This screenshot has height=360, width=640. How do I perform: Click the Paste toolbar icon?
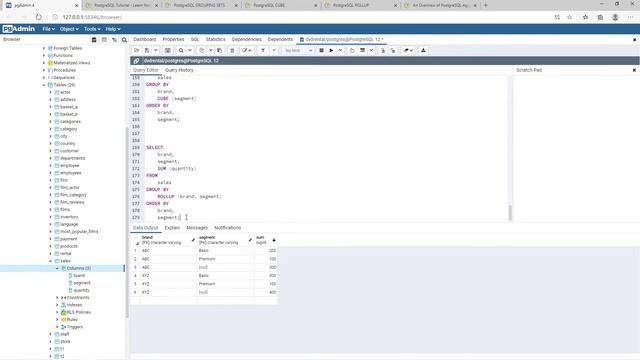click(220, 50)
